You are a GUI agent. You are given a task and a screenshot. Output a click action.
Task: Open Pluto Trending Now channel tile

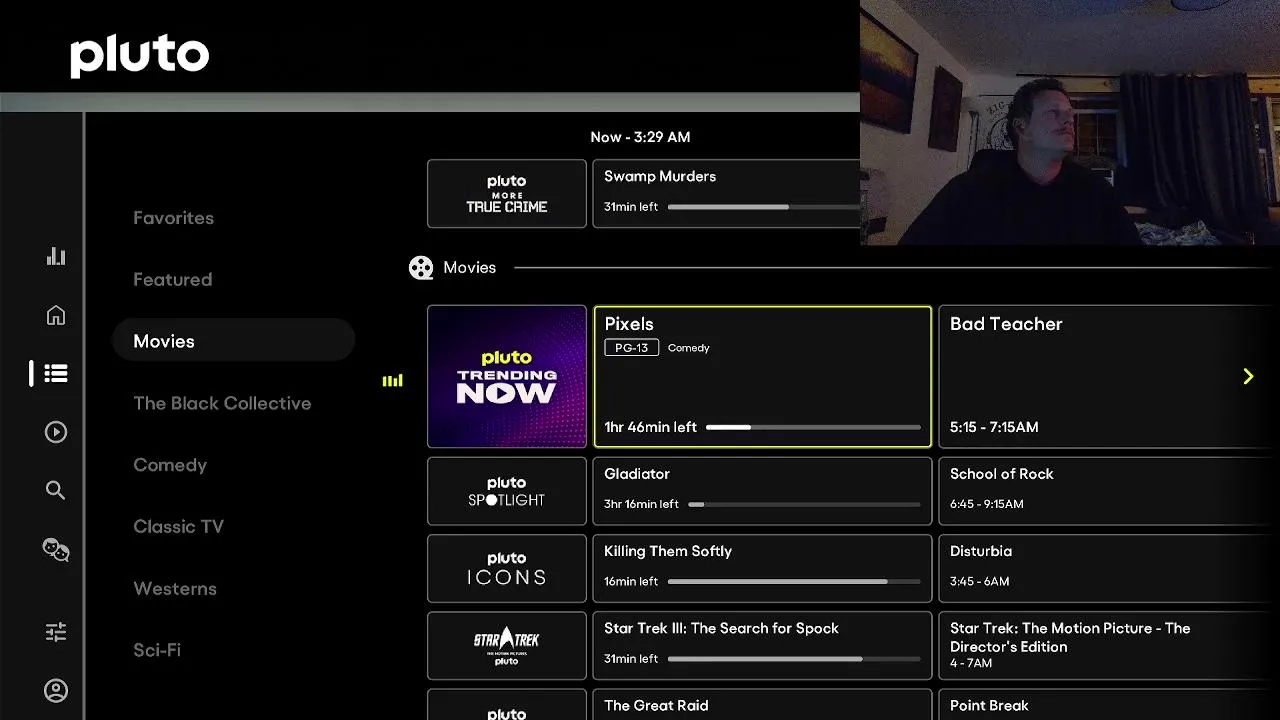pos(507,376)
